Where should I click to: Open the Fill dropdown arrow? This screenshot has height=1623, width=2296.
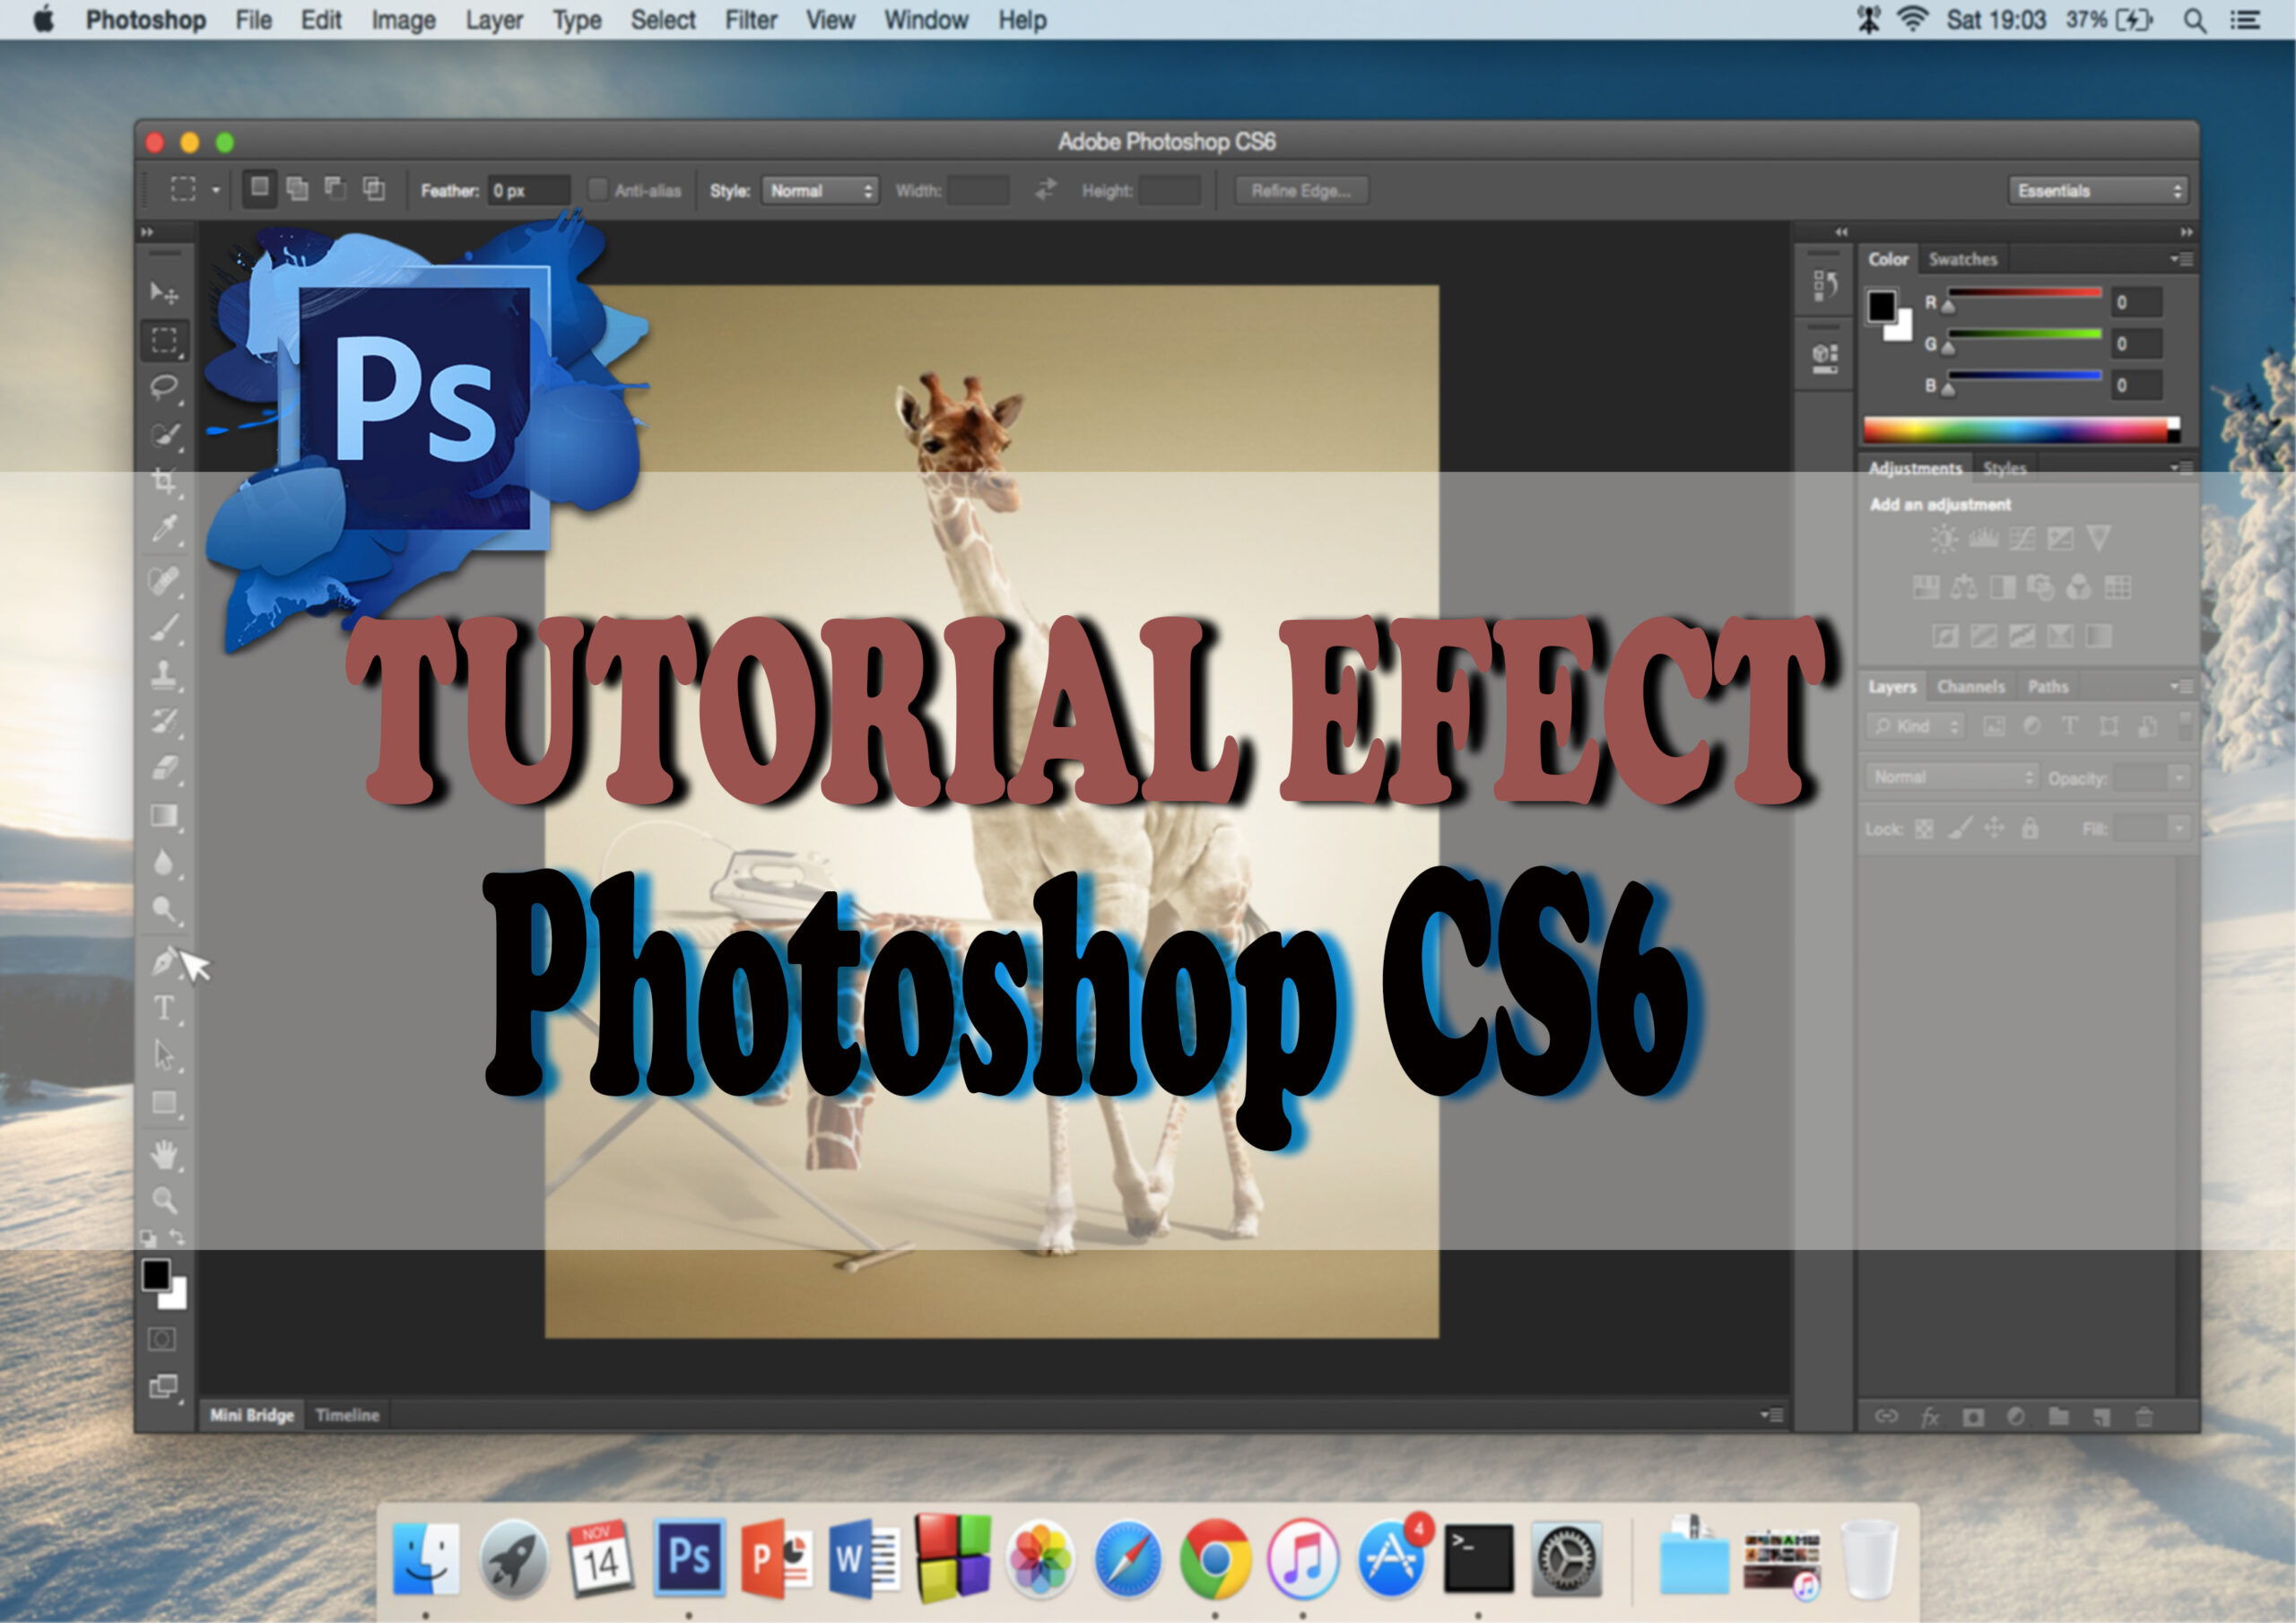click(2178, 828)
